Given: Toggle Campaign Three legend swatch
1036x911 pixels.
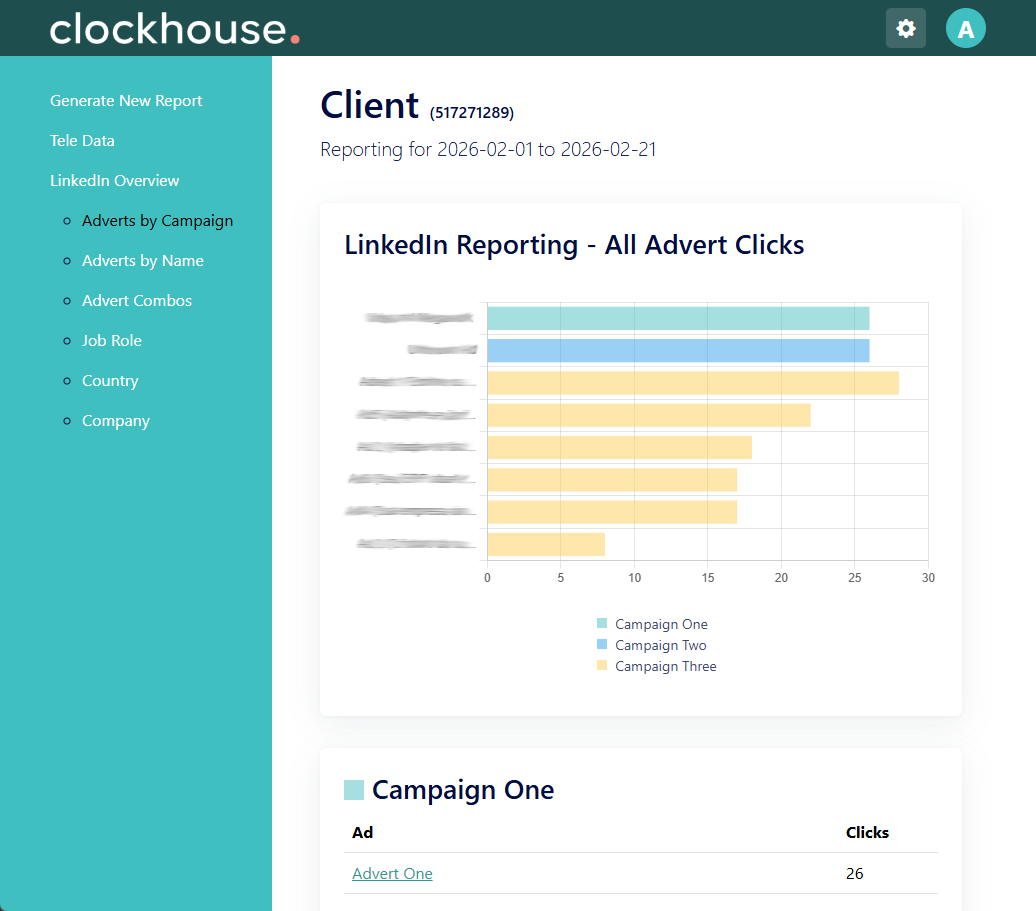Looking at the screenshot, I should [x=601, y=665].
